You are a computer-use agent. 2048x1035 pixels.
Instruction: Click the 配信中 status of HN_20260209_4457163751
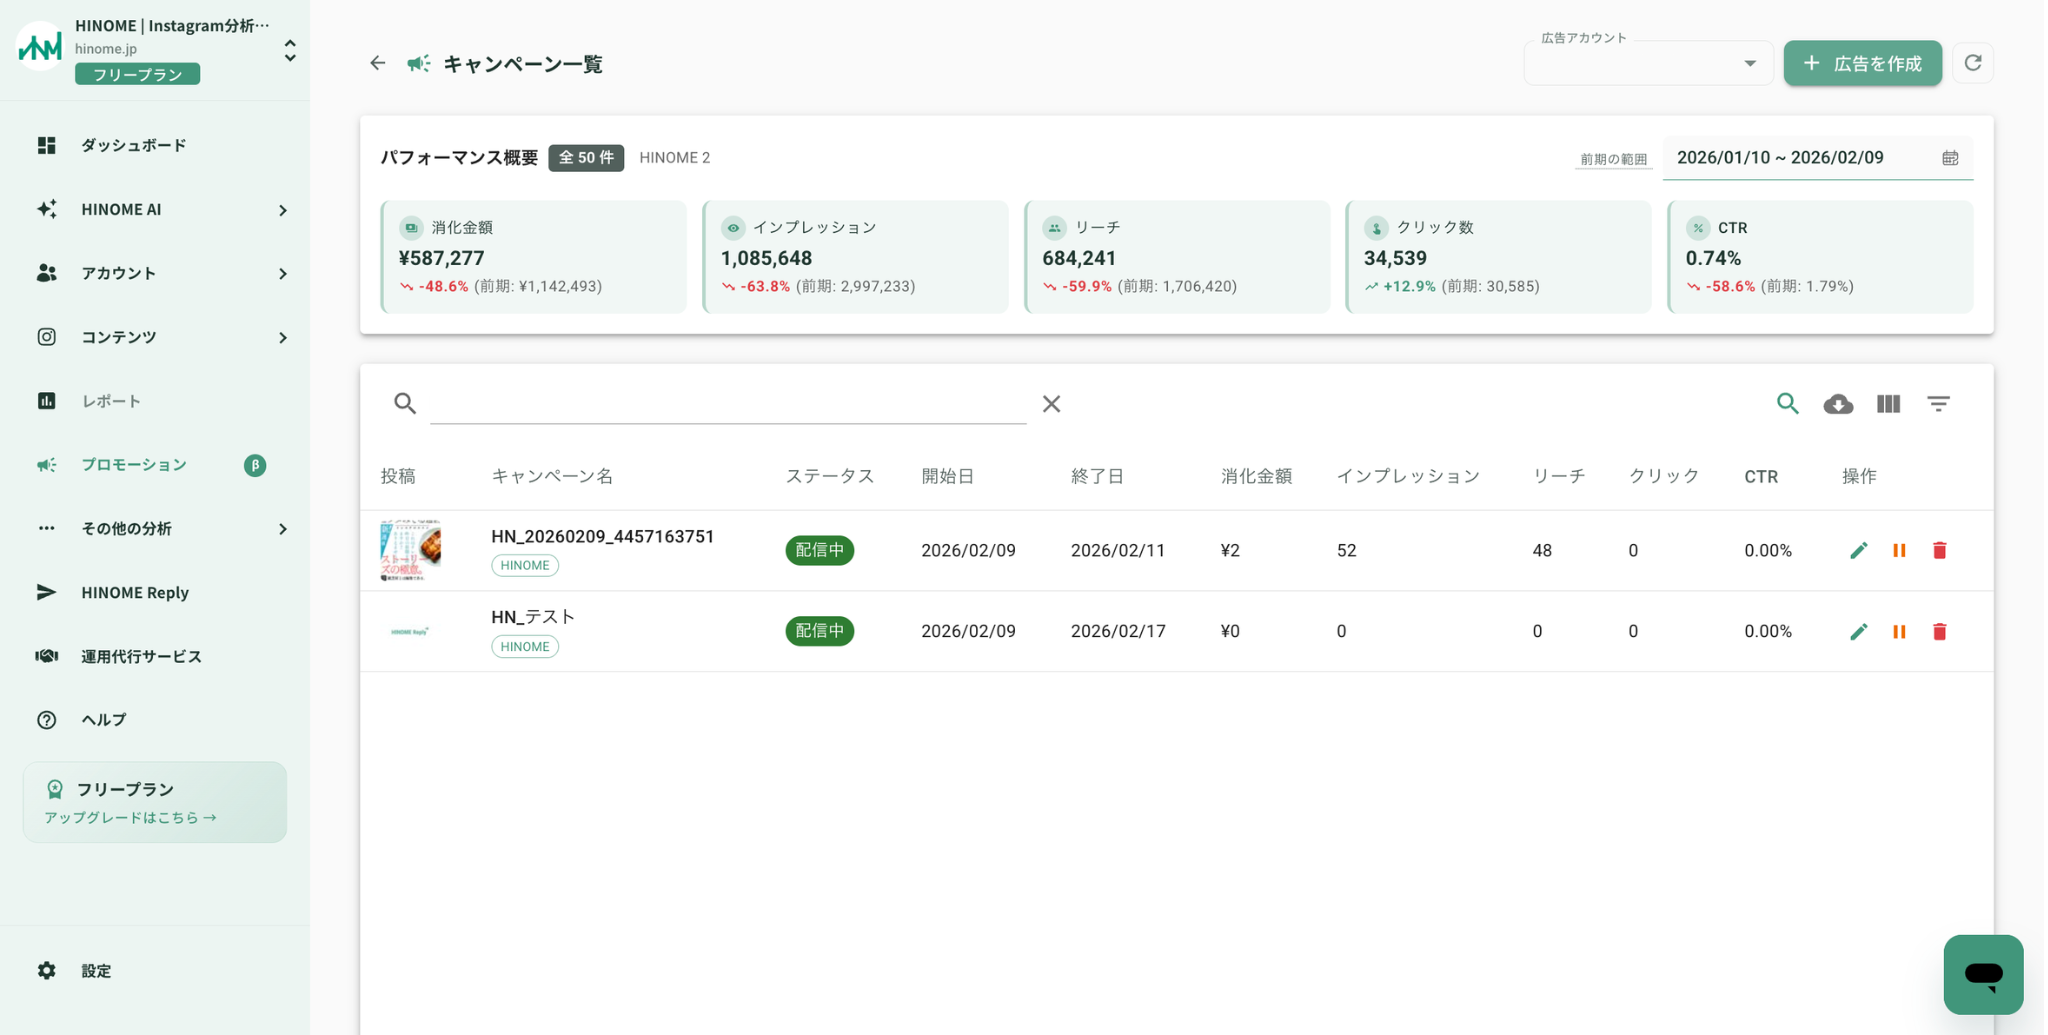click(820, 550)
